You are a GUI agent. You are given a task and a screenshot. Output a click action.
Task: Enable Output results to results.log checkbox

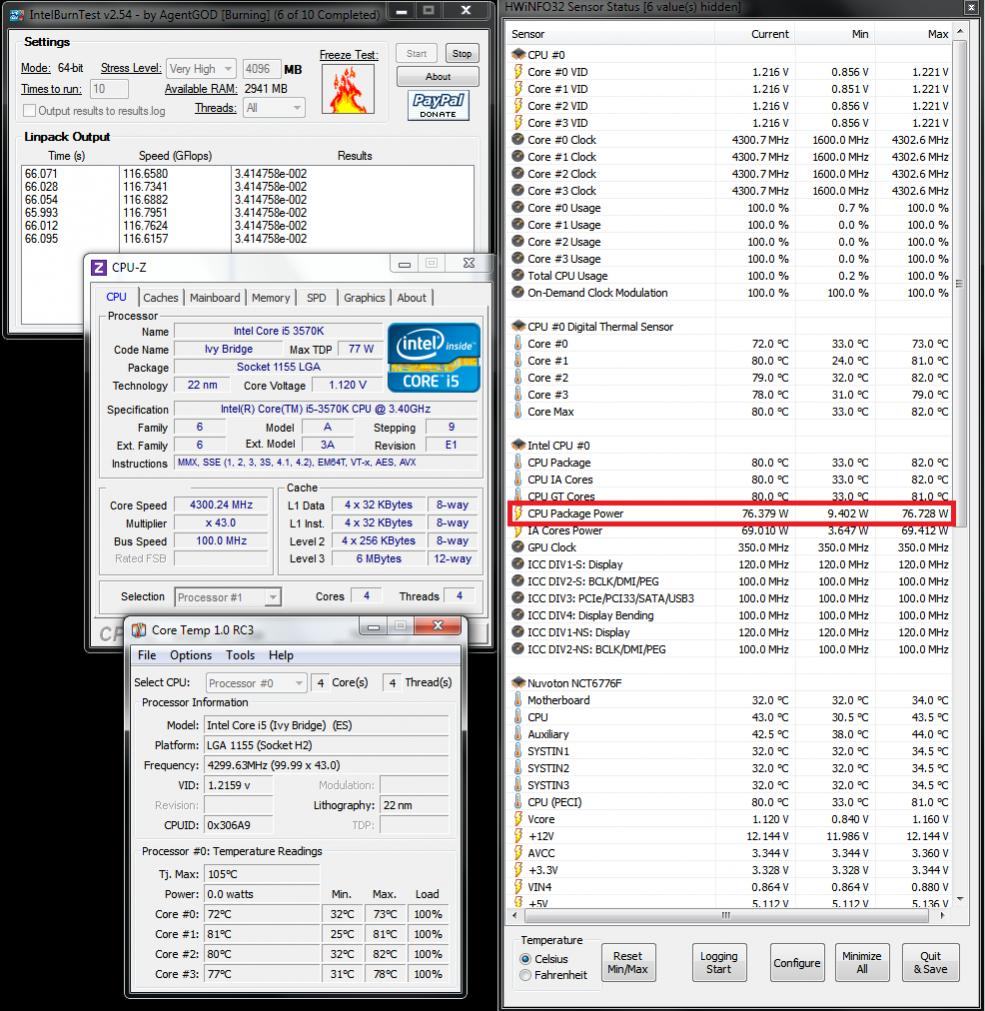pyautogui.click(x=29, y=110)
